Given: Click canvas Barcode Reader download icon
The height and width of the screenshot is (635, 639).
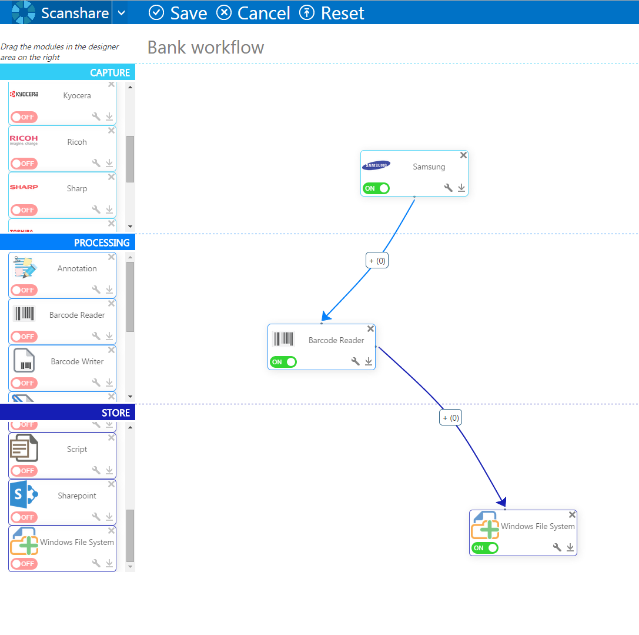Looking at the screenshot, I should click(368, 362).
